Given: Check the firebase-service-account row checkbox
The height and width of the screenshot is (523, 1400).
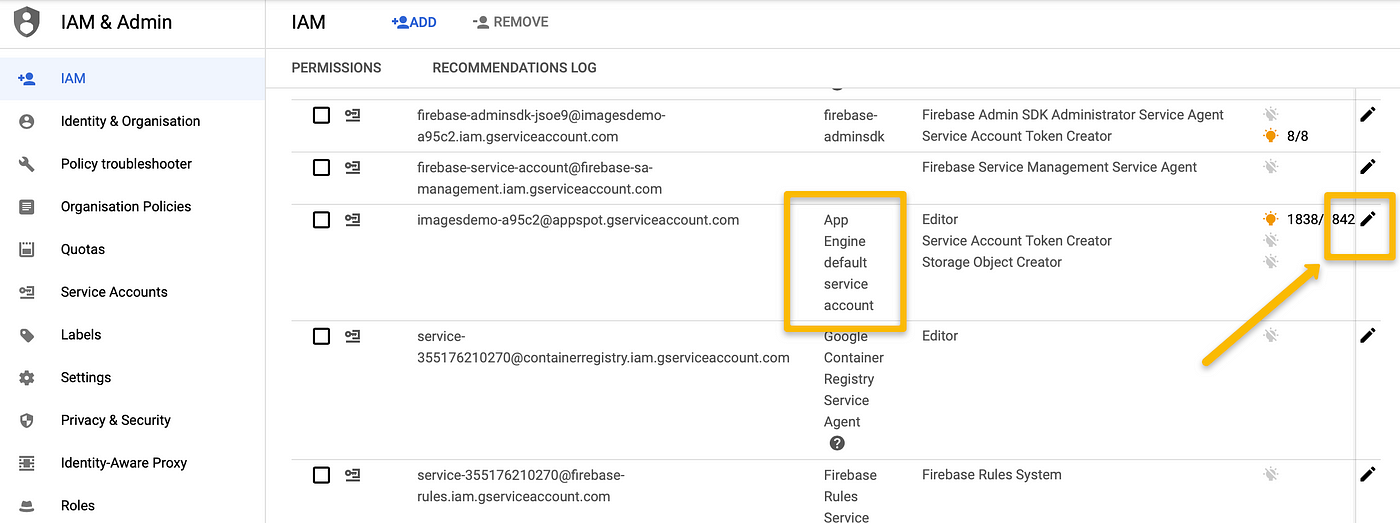Looking at the screenshot, I should (321, 168).
